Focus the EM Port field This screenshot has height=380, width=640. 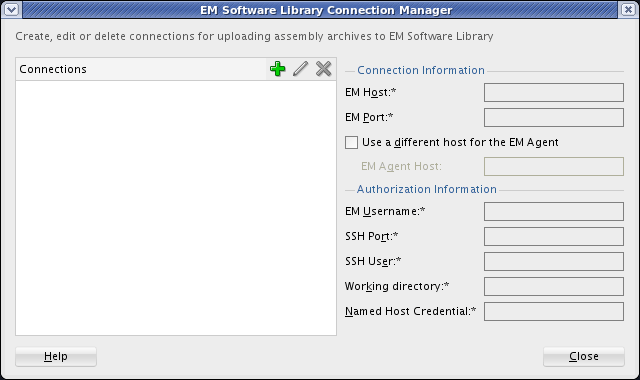[554, 118]
